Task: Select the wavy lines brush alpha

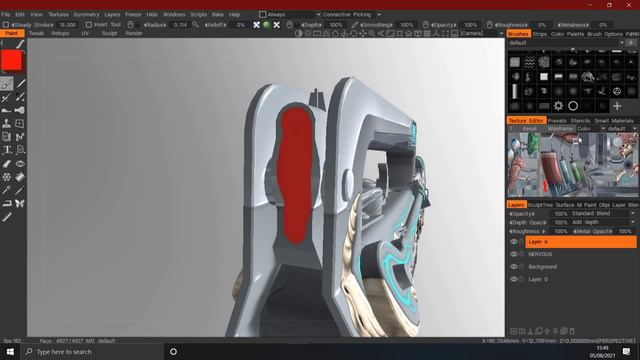Action: 529,62
